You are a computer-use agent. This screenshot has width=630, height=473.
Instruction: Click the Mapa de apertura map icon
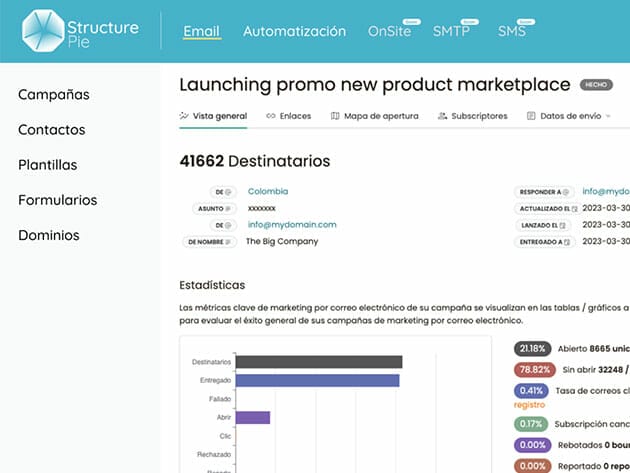pos(335,116)
